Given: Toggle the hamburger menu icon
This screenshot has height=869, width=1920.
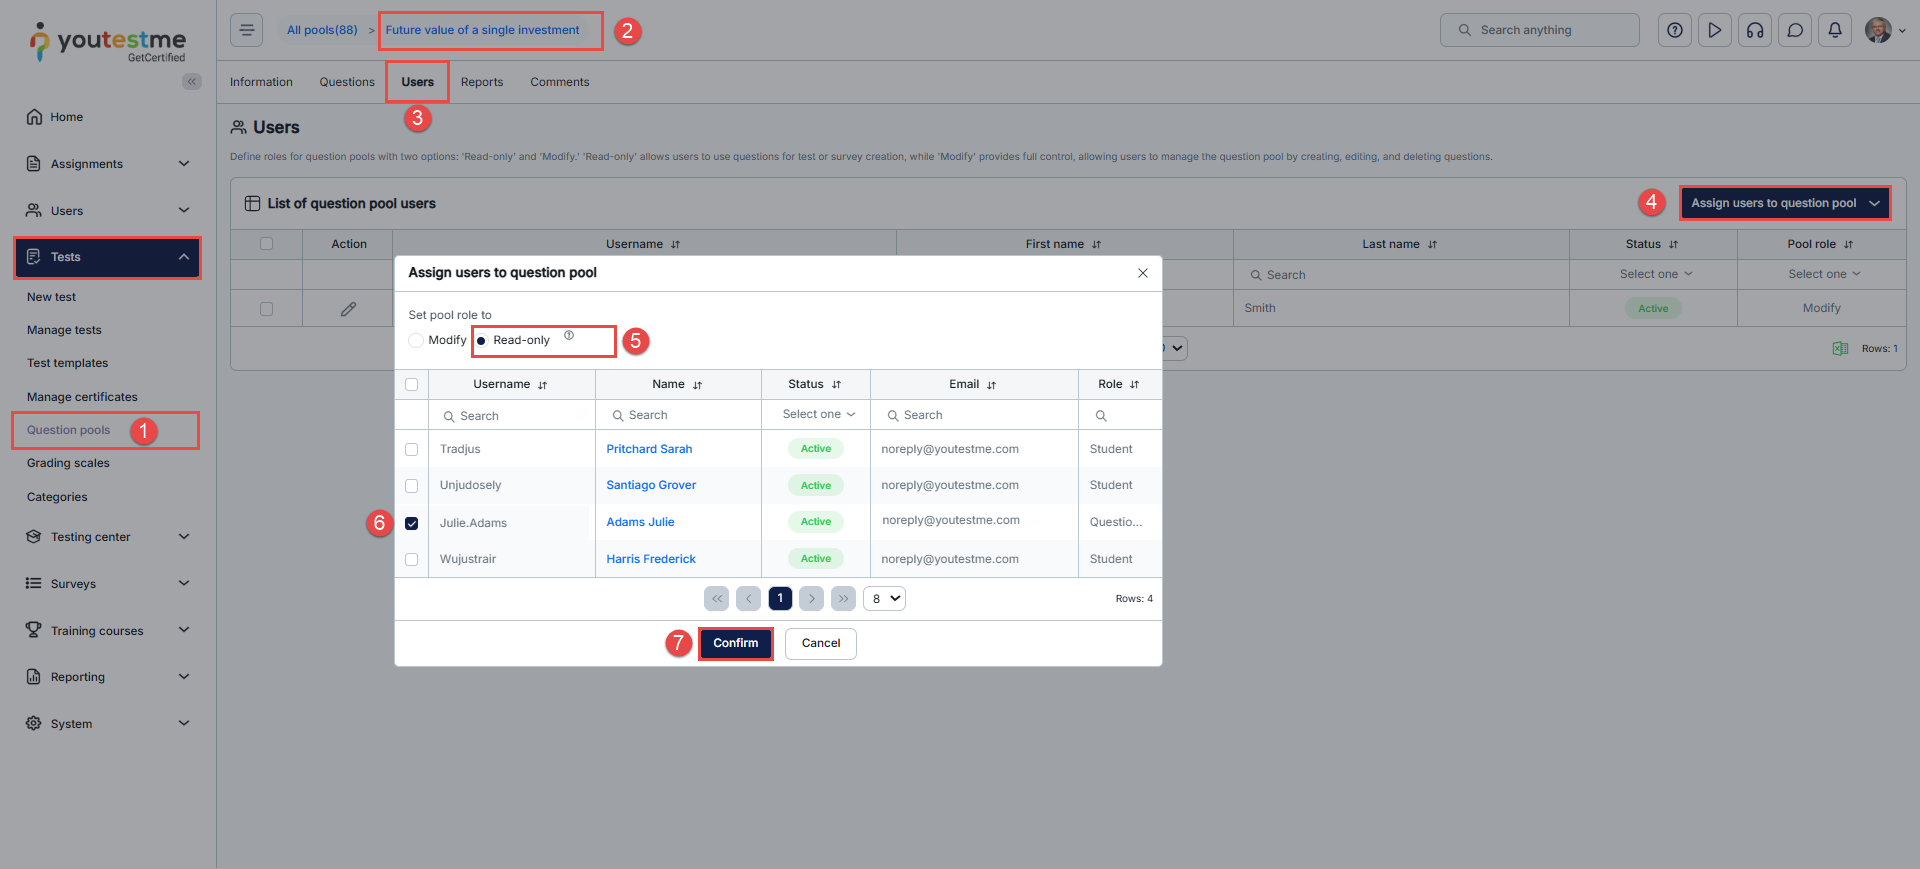Looking at the screenshot, I should (247, 30).
